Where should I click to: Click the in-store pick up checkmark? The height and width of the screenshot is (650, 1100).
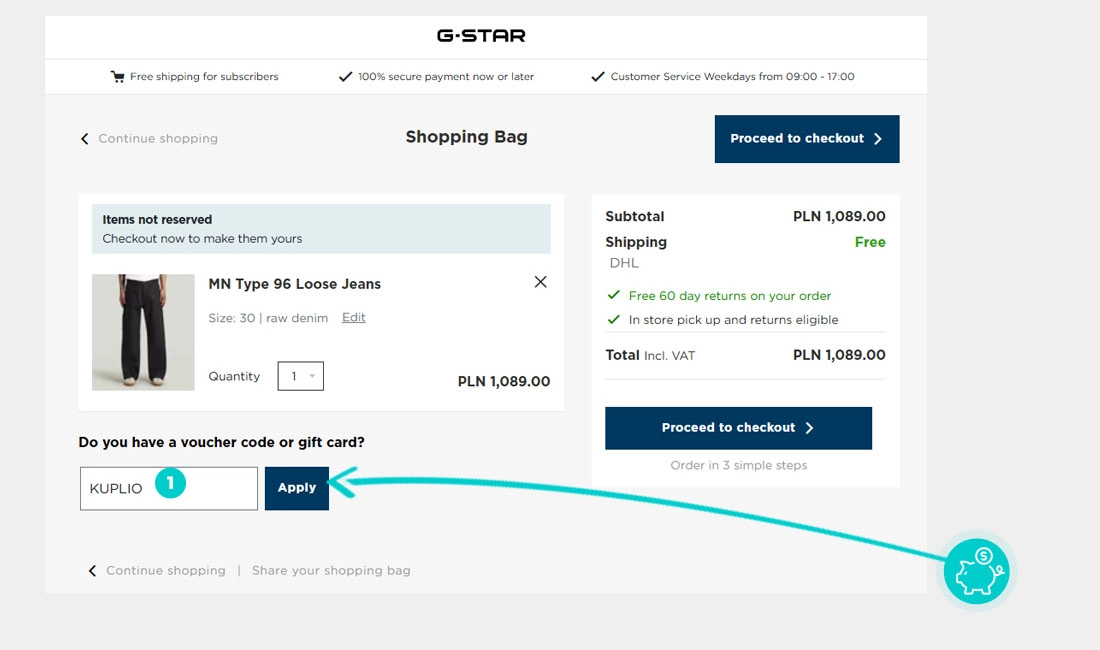614,320
